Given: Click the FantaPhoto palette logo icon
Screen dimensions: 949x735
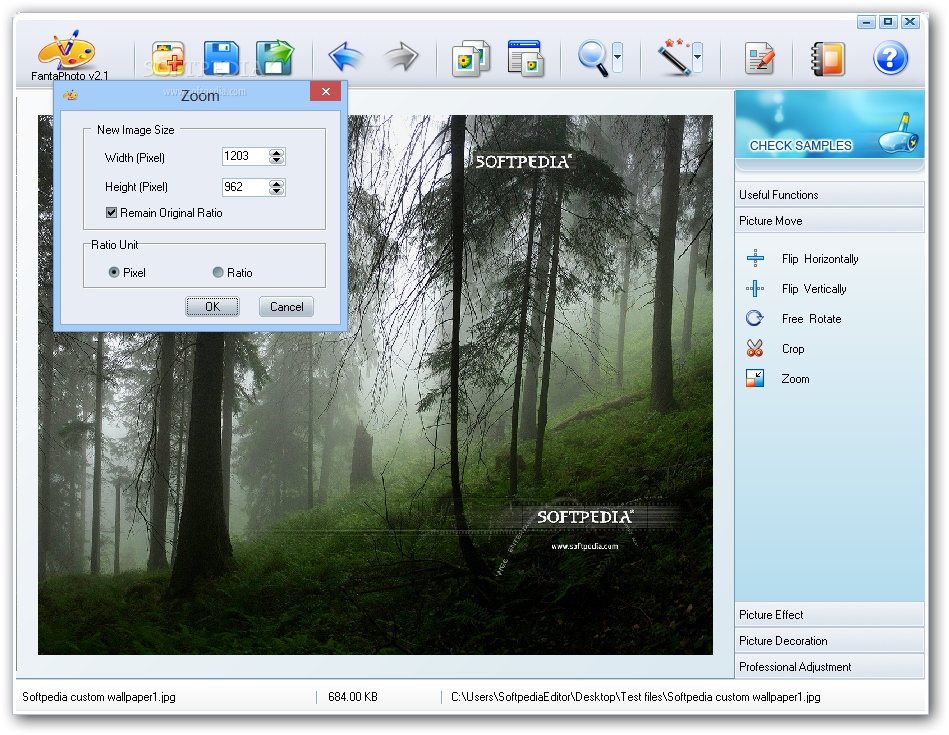Looking at the screenshot, I should (x=67, y=50).
